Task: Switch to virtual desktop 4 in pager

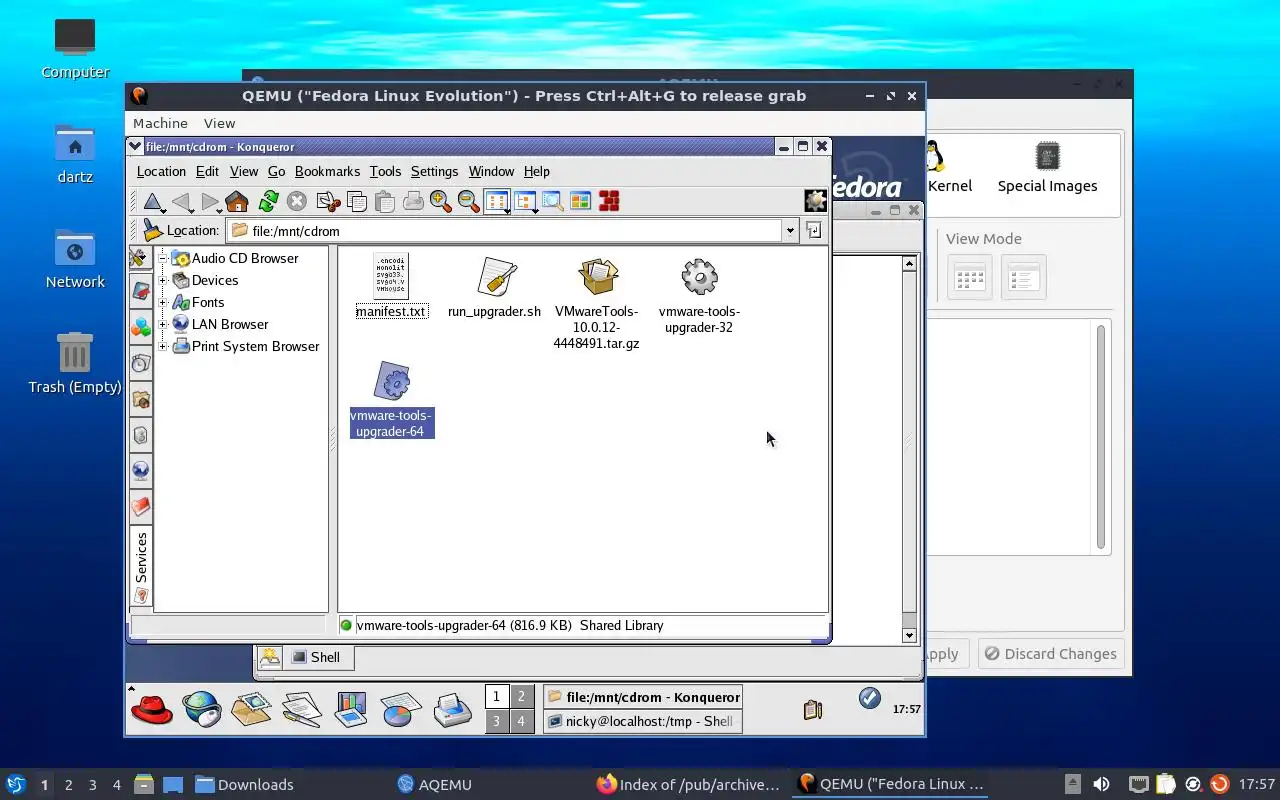Action: click(521, 720)
